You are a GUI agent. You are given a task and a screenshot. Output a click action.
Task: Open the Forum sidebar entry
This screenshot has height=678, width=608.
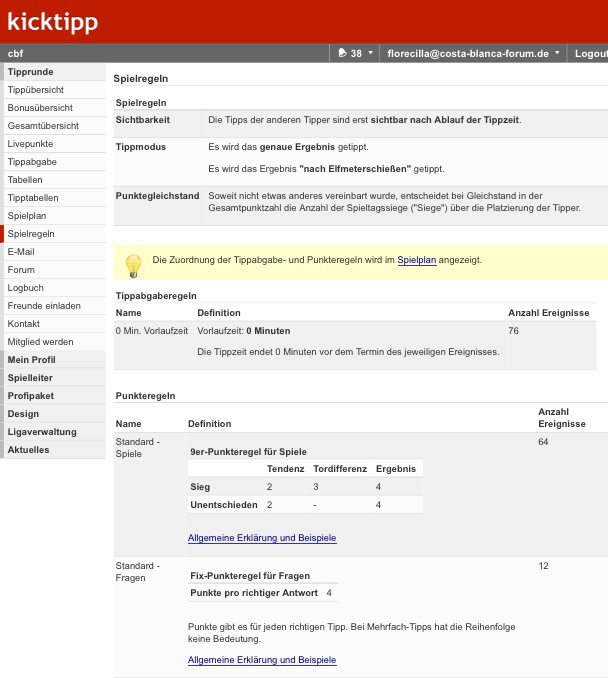[x=21, y=270]
